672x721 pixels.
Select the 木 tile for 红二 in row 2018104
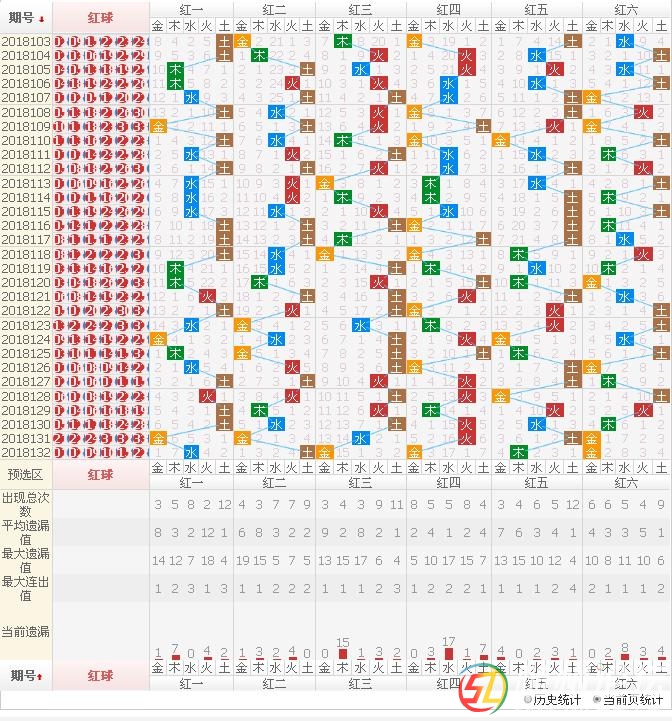pos(259,56)
